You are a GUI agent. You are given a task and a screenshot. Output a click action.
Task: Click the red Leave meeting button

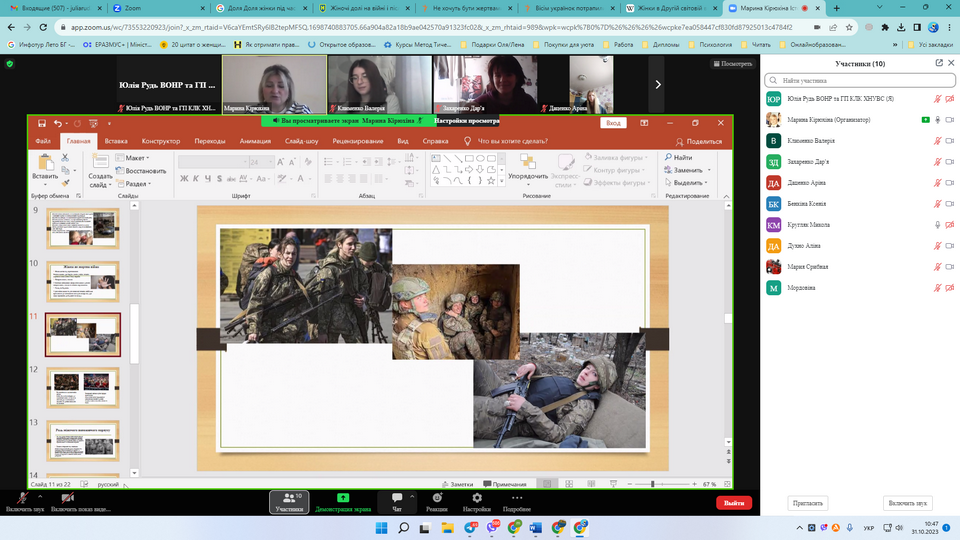coord(733,503)
